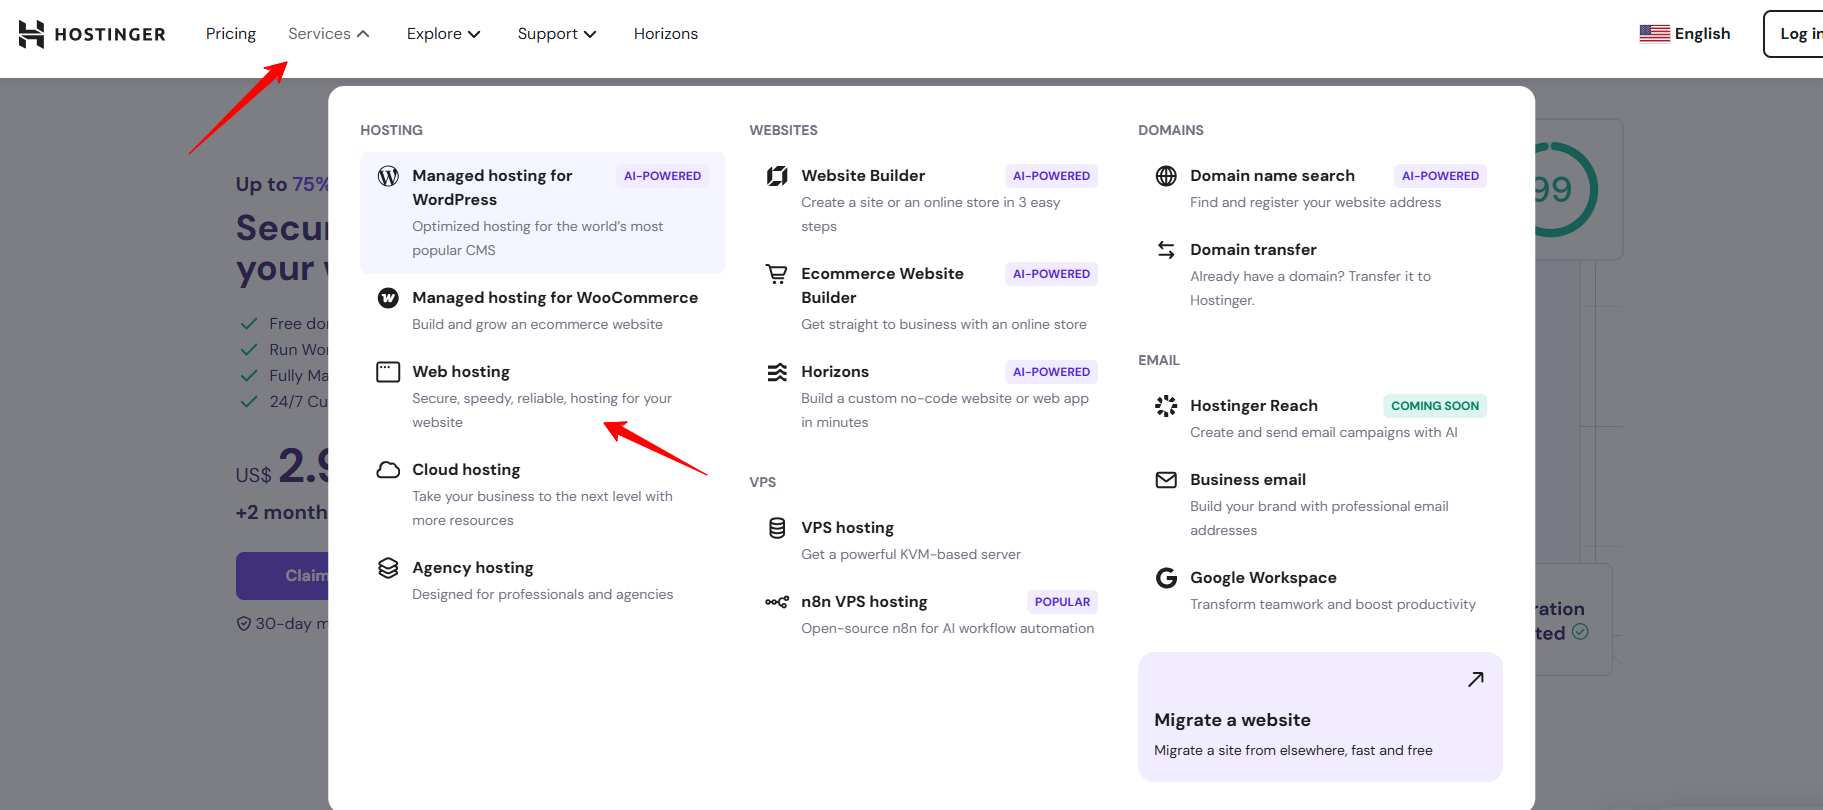
Task: Click the transfer arrows icon for Domain transfer
Action: pos(1166,250)
